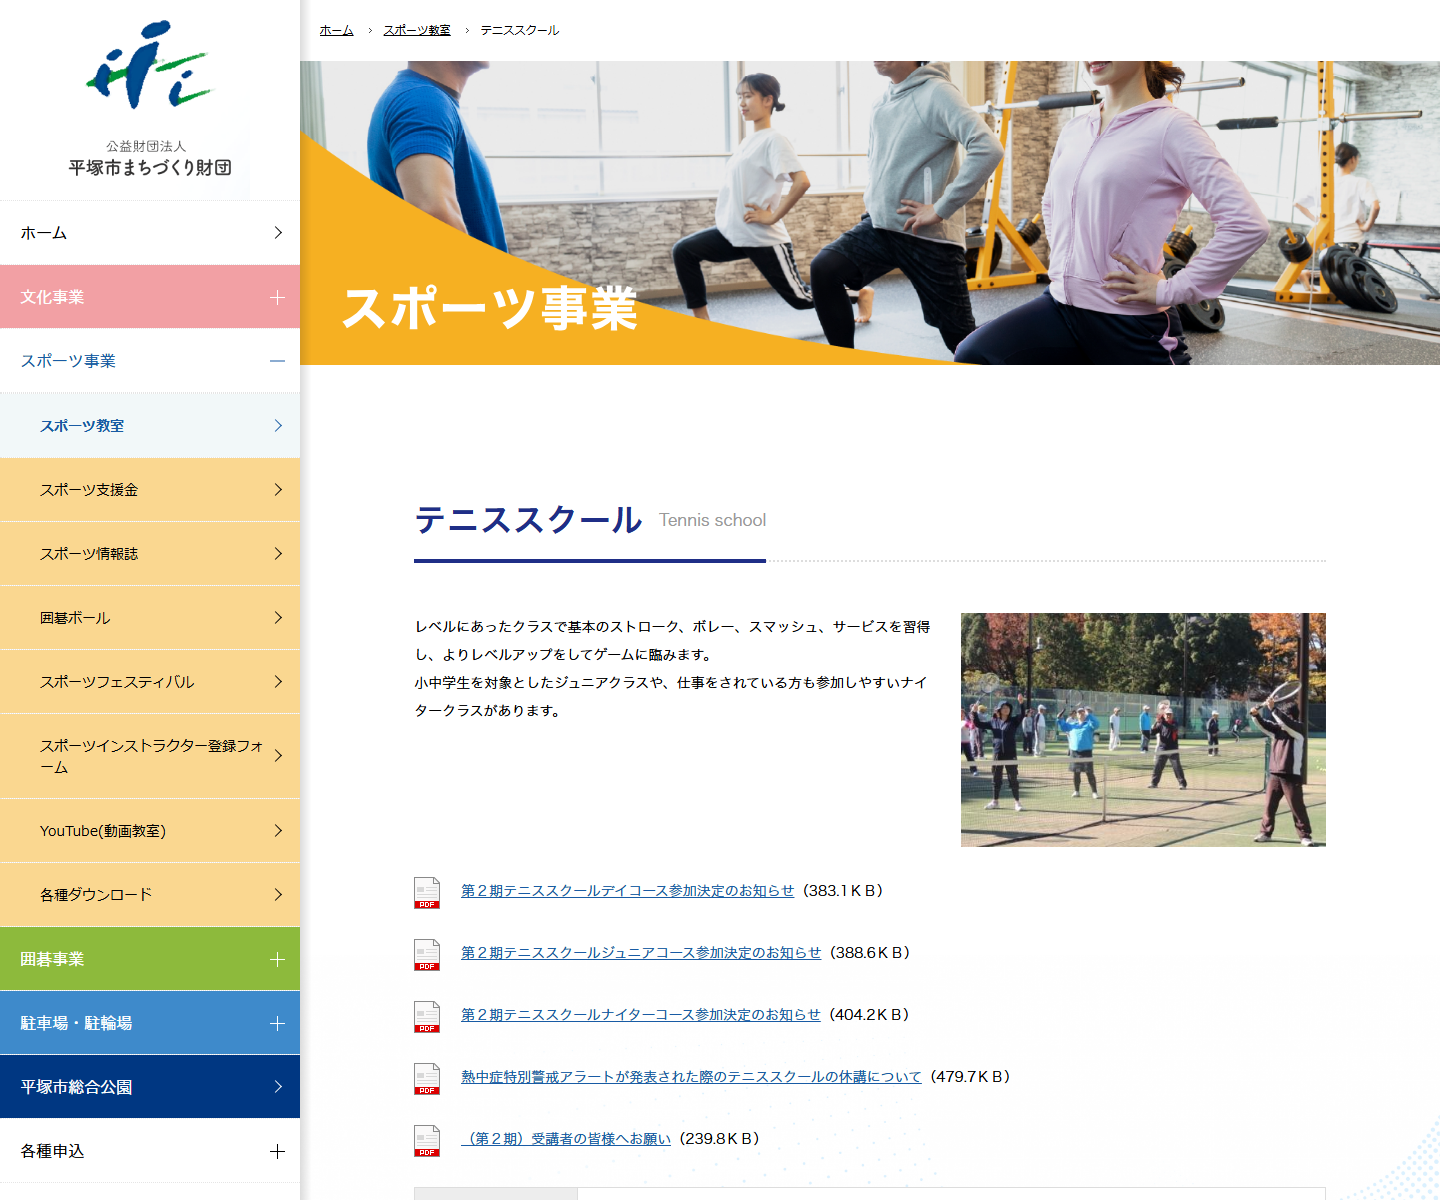This screenshot has width=1440, height=1200.
Task: Click the arrow next to スポーツインストラクター登録フォーム
Action: [278, 755]
